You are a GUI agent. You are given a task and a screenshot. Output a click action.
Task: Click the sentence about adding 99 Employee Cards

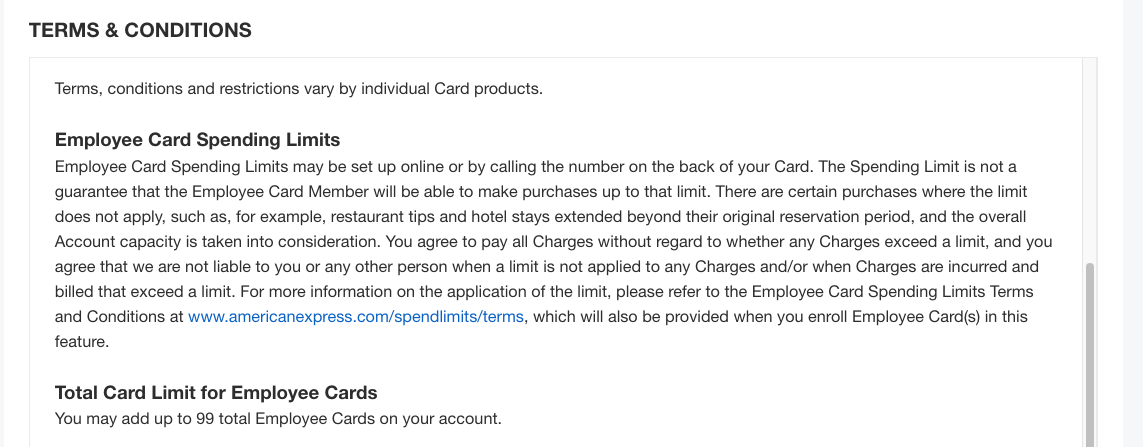(x=278, y=419)
